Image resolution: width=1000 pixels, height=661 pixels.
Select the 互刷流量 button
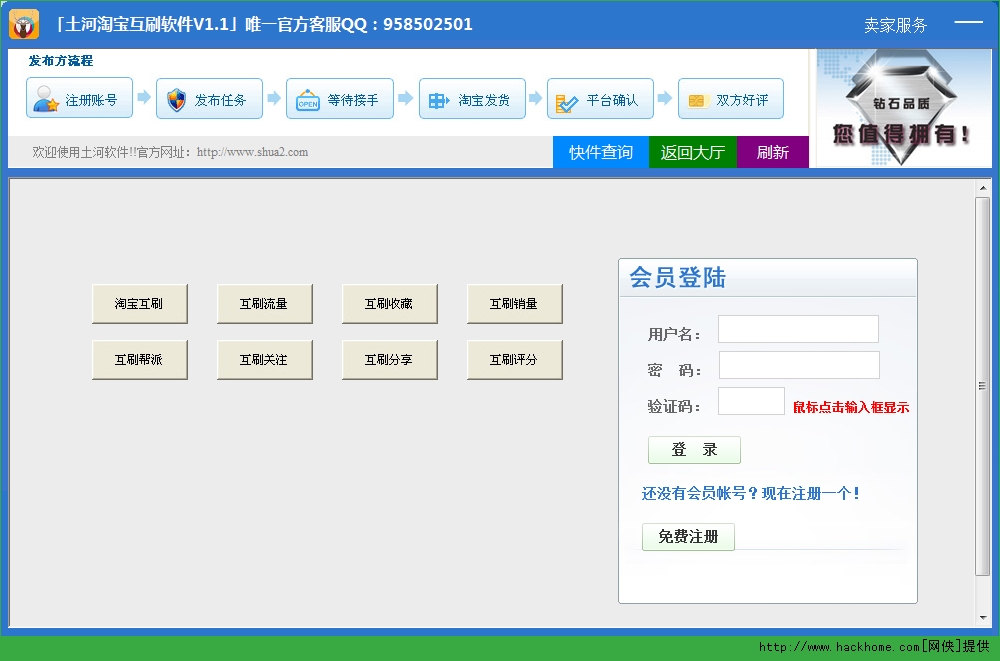pyautogui.click(x=265, y=304)
